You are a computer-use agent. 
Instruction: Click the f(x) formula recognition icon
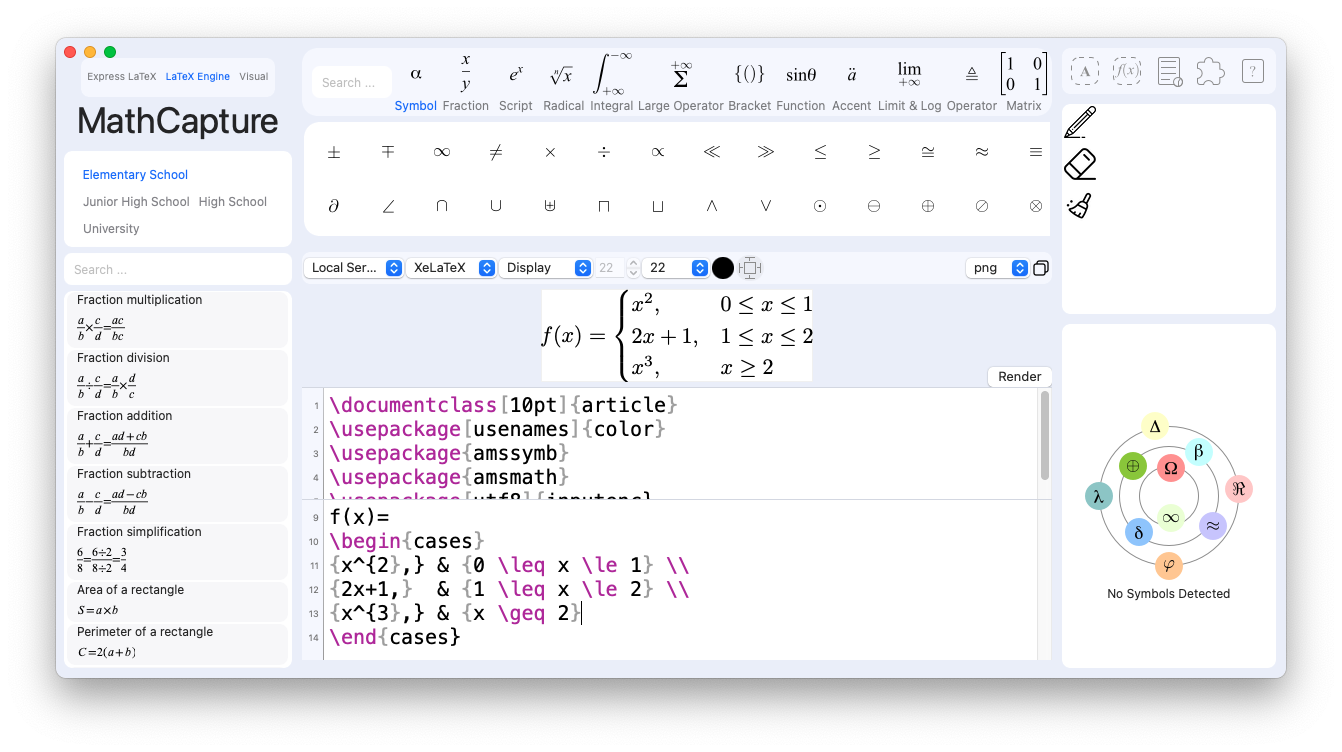1127,70
